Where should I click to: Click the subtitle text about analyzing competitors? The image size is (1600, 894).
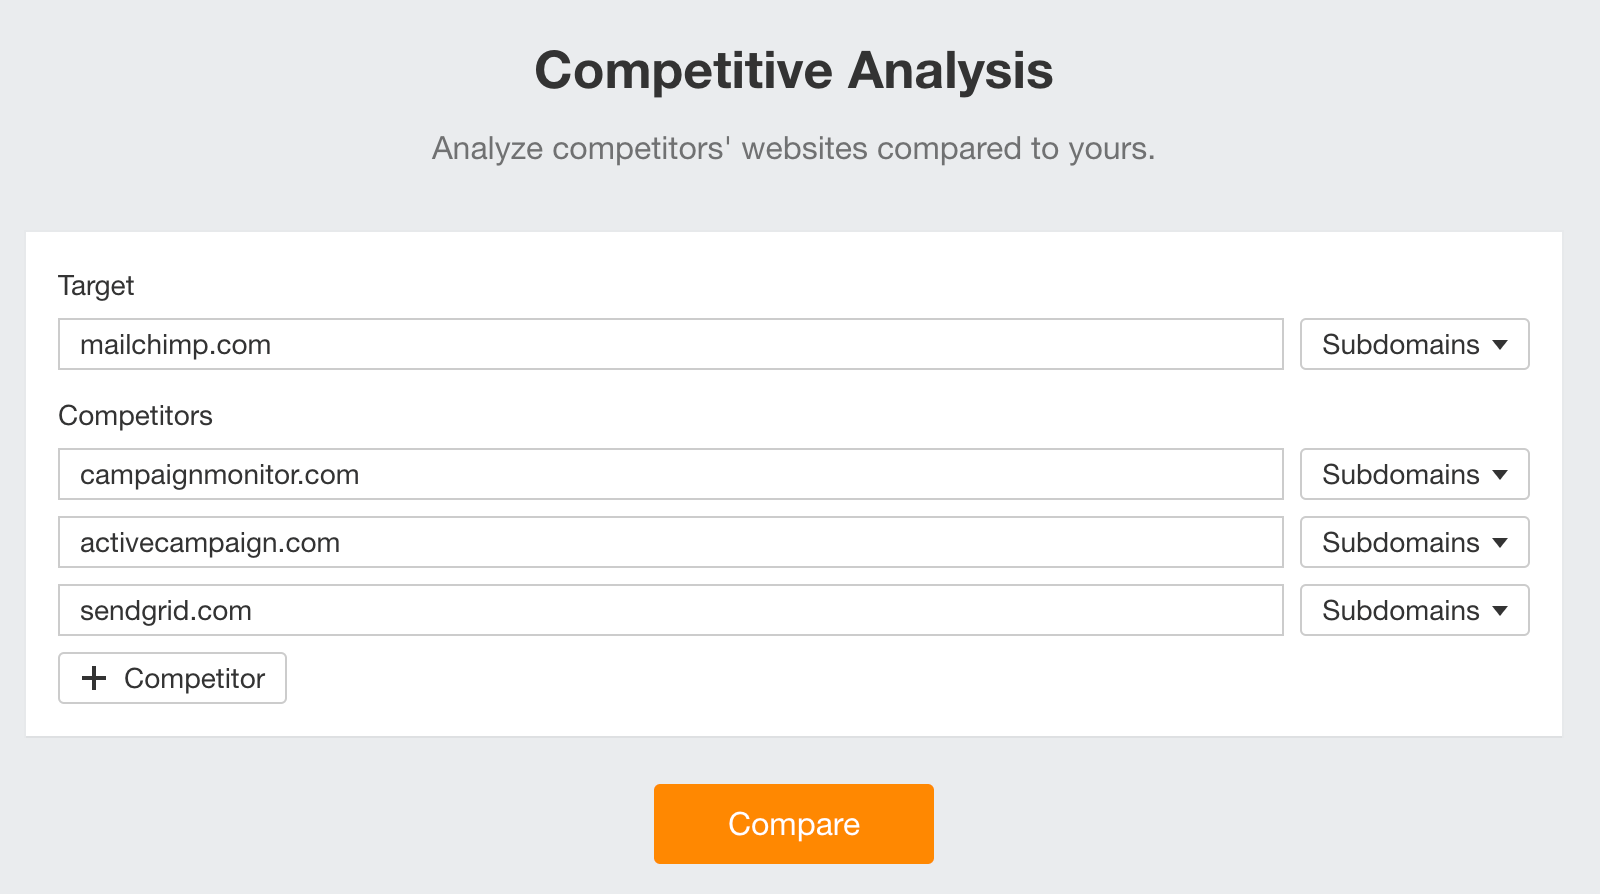(x=794, y=148)
